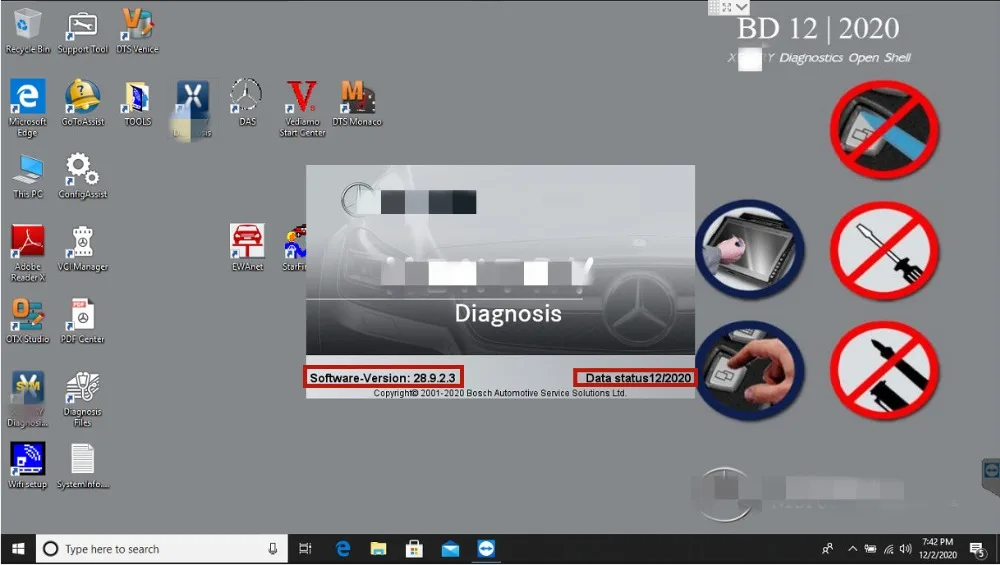Open network Wi-Fi tray icon
Image resolution: width=1000 pixels, height=565 pixels.
[889, 549]
